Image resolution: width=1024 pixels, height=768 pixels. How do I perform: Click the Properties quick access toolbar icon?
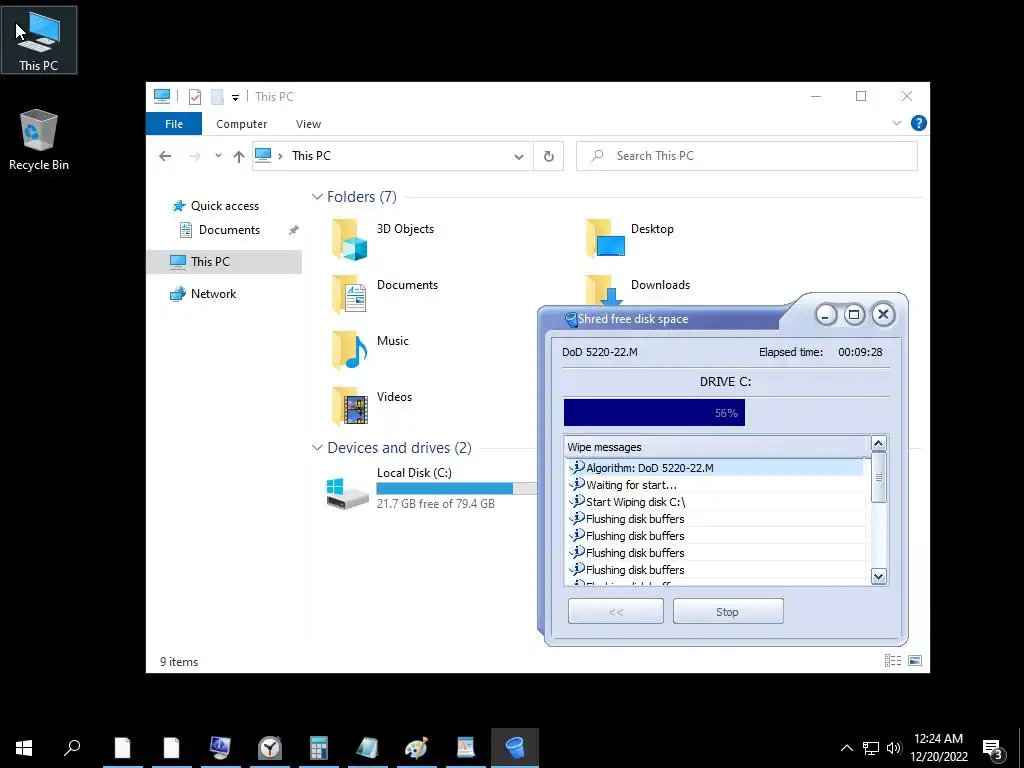195,97
